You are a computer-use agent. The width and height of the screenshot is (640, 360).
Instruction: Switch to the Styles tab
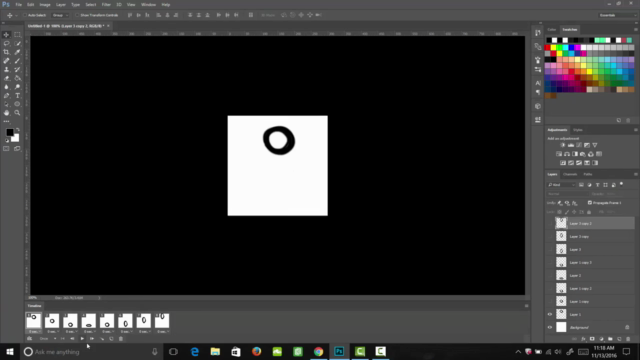(x=578, y=130)
